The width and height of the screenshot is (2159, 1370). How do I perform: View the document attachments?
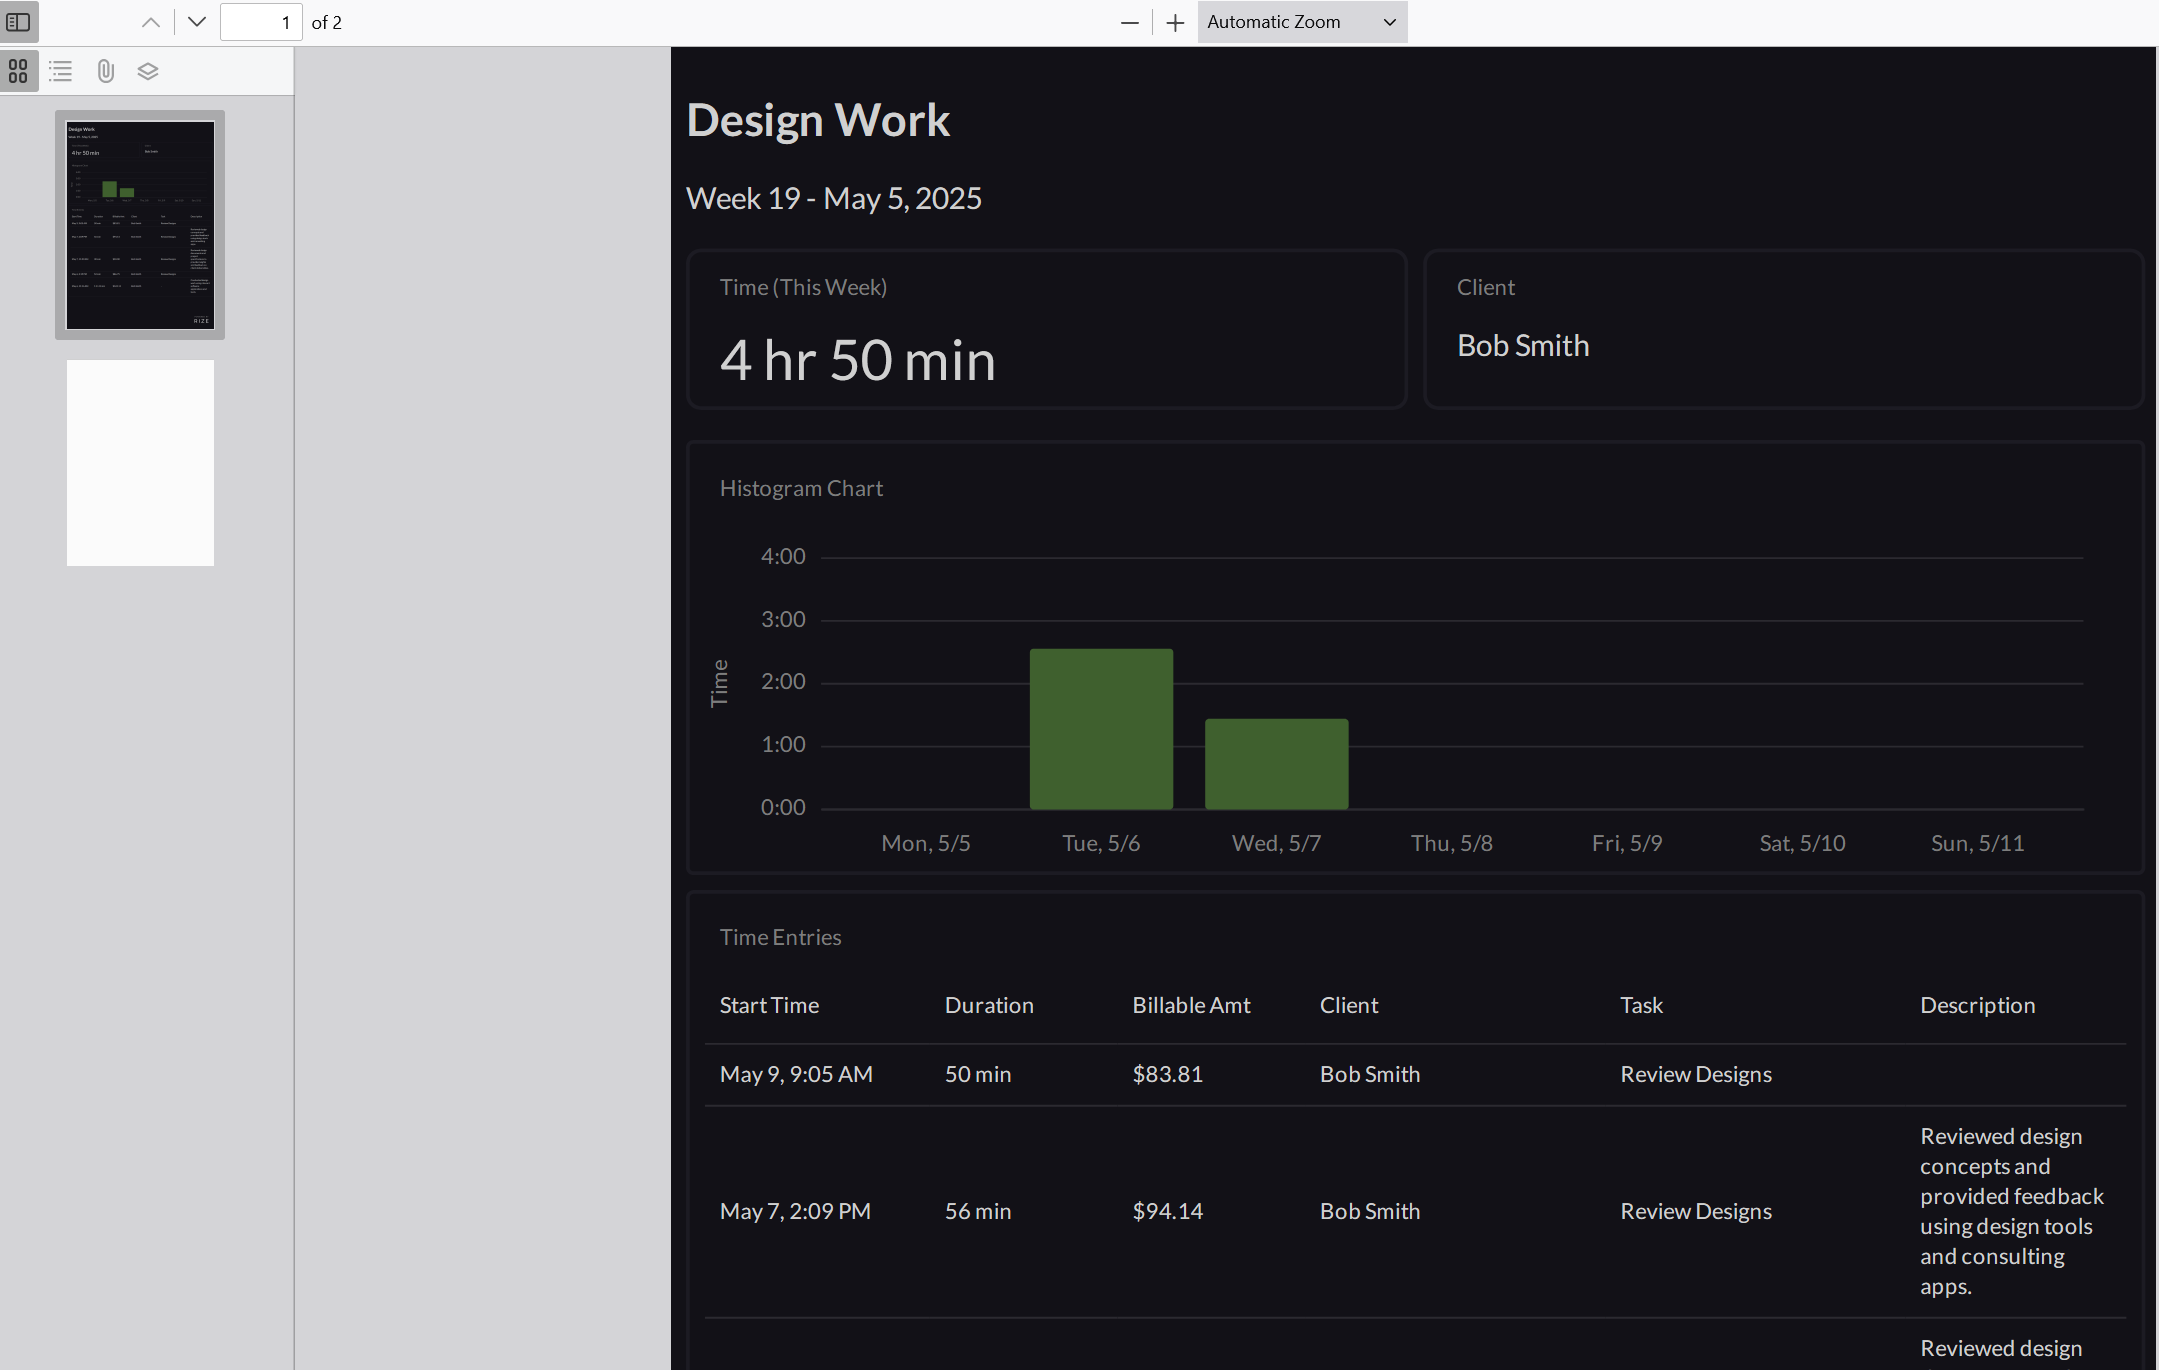(x=104, y=71)
